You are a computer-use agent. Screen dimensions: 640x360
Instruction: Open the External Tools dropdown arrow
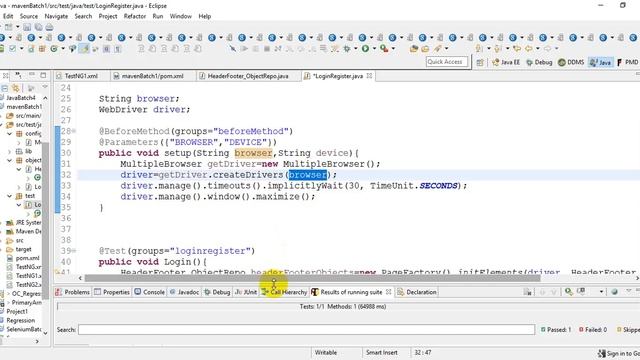(x=393, y=49)
